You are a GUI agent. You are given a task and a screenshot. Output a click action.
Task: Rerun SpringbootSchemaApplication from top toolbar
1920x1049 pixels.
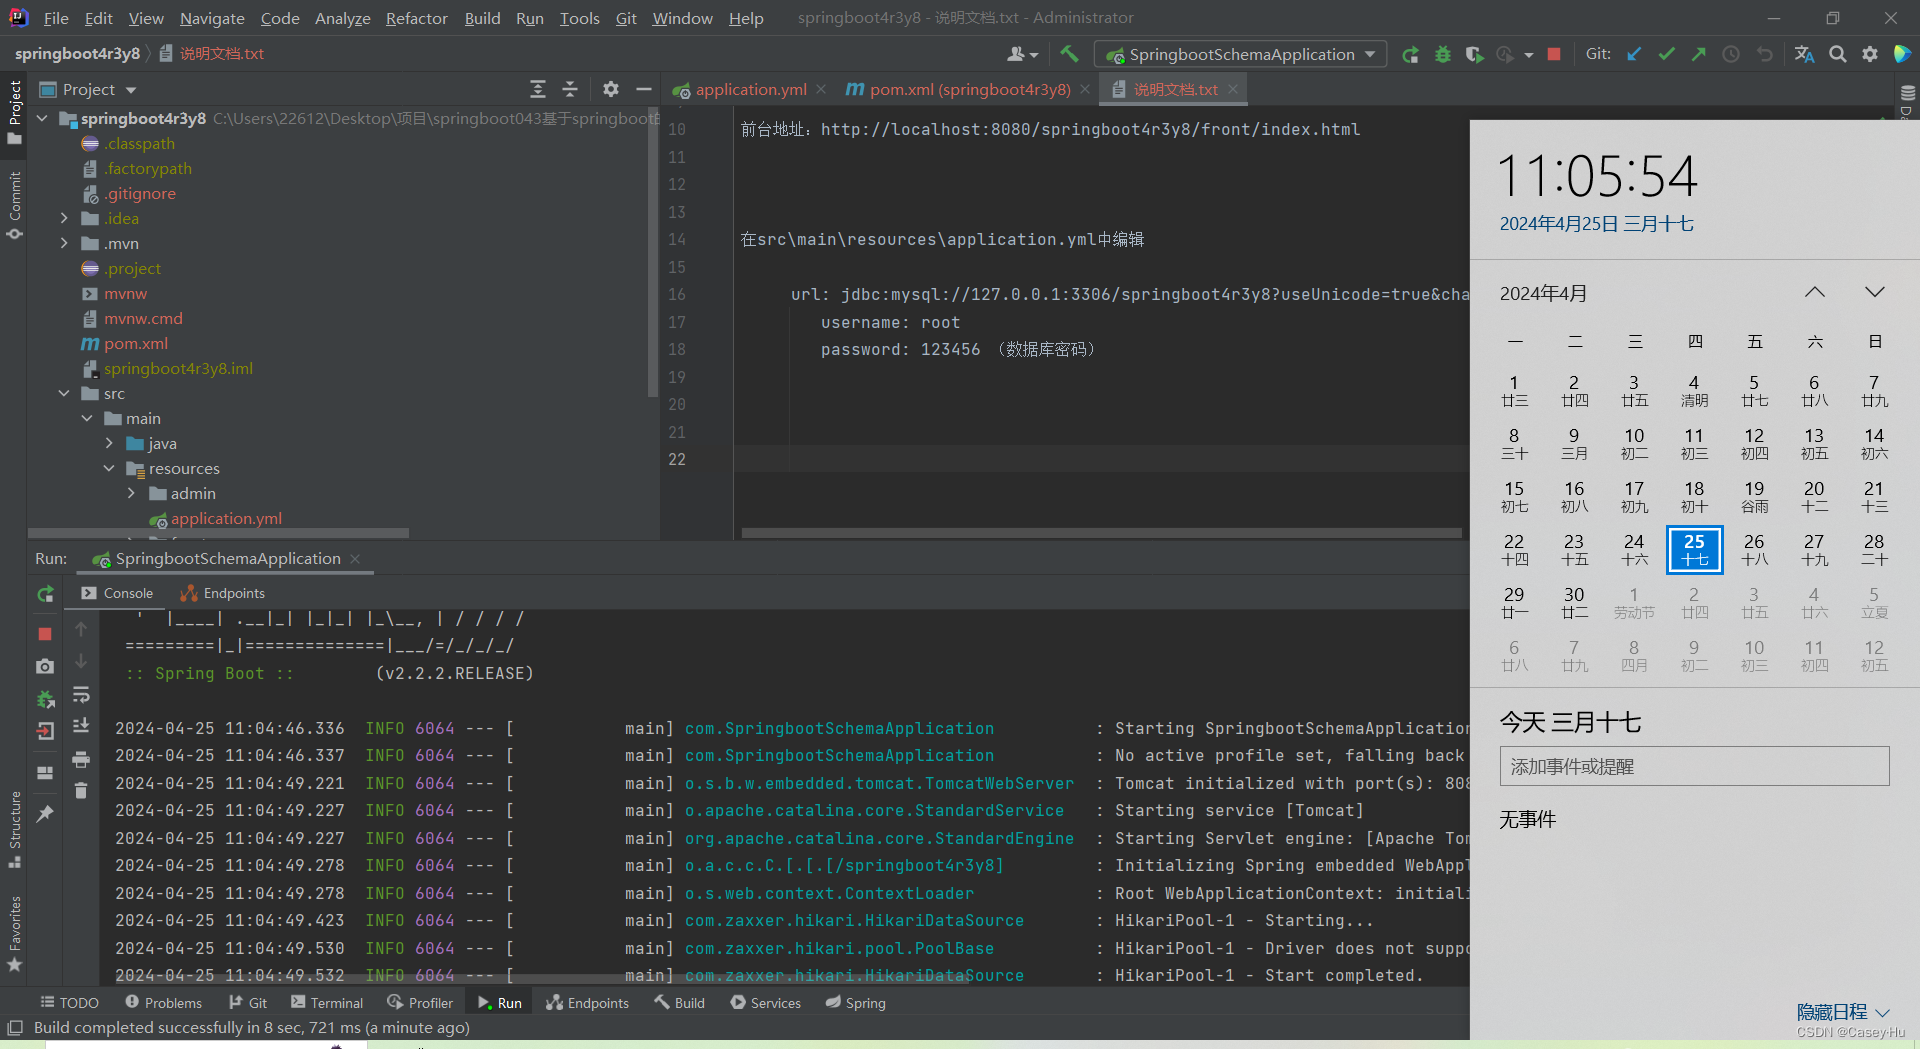pyautogui.click(x=1410, y=54)
